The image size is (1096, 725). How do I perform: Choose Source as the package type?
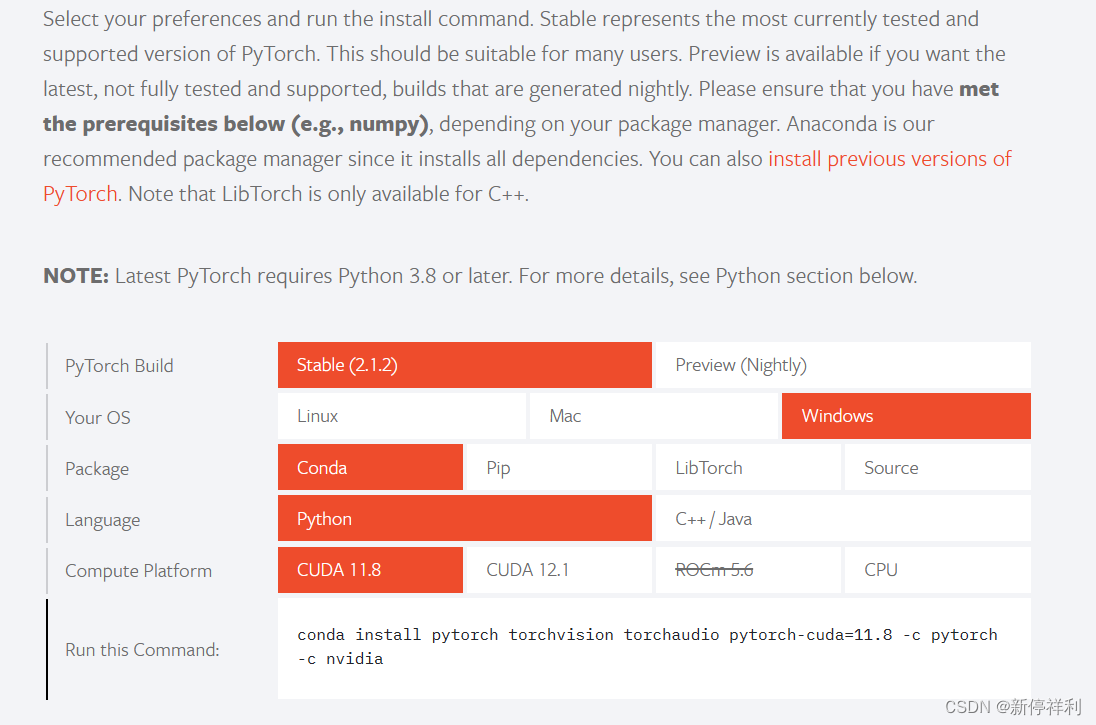pos(936,467)
